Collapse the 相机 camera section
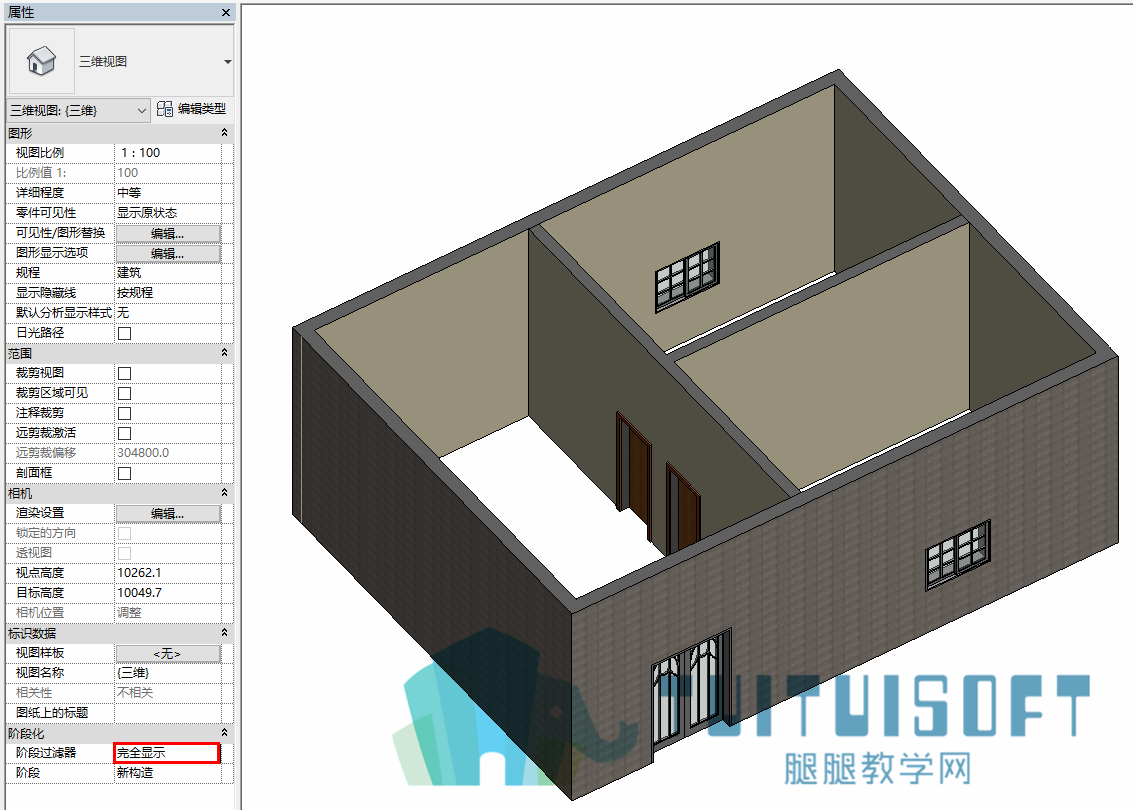This screenshot has width=1133, height=810. [224, 493]
